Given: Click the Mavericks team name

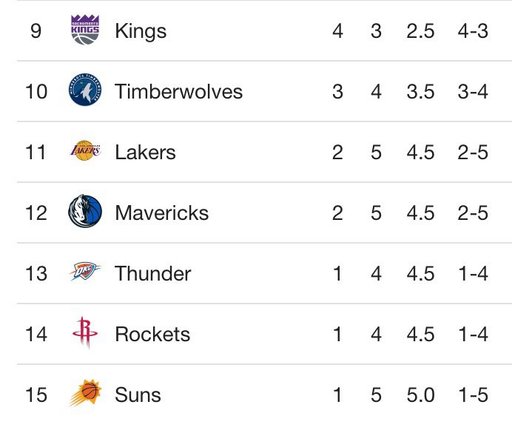Looking at the screenshot, I should pos(162,213).
